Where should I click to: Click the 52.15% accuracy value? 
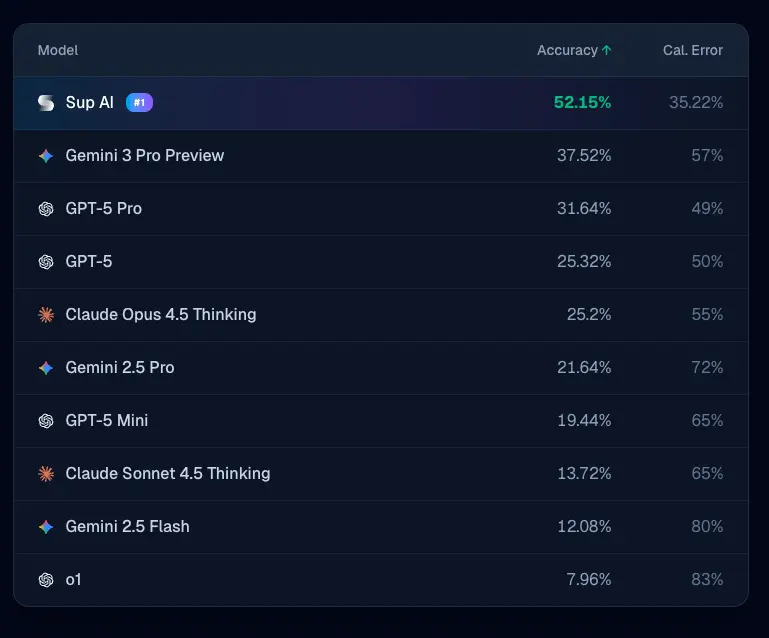pos(583,102)
